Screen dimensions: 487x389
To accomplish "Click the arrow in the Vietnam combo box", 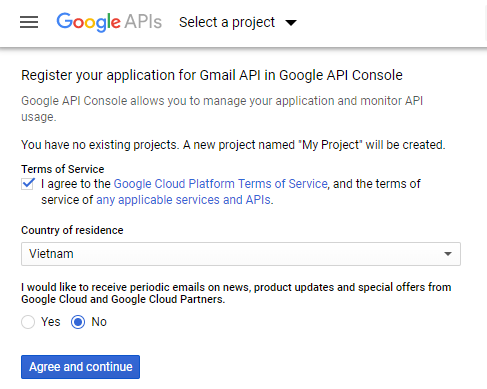I will [x=448, y=254].
